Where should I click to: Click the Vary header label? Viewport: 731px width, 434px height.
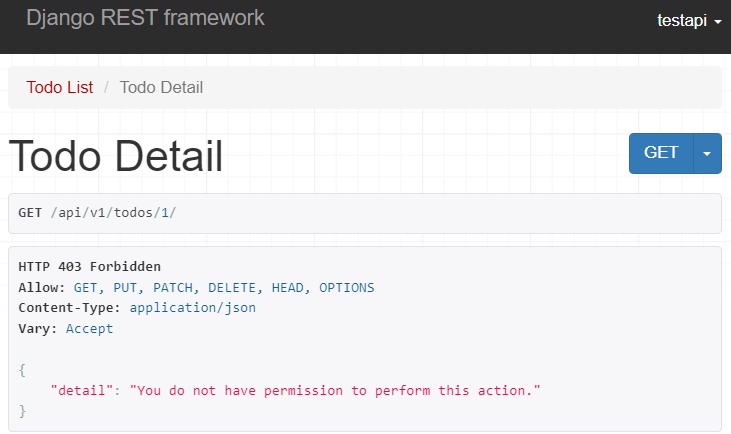[x=37, y=328]
